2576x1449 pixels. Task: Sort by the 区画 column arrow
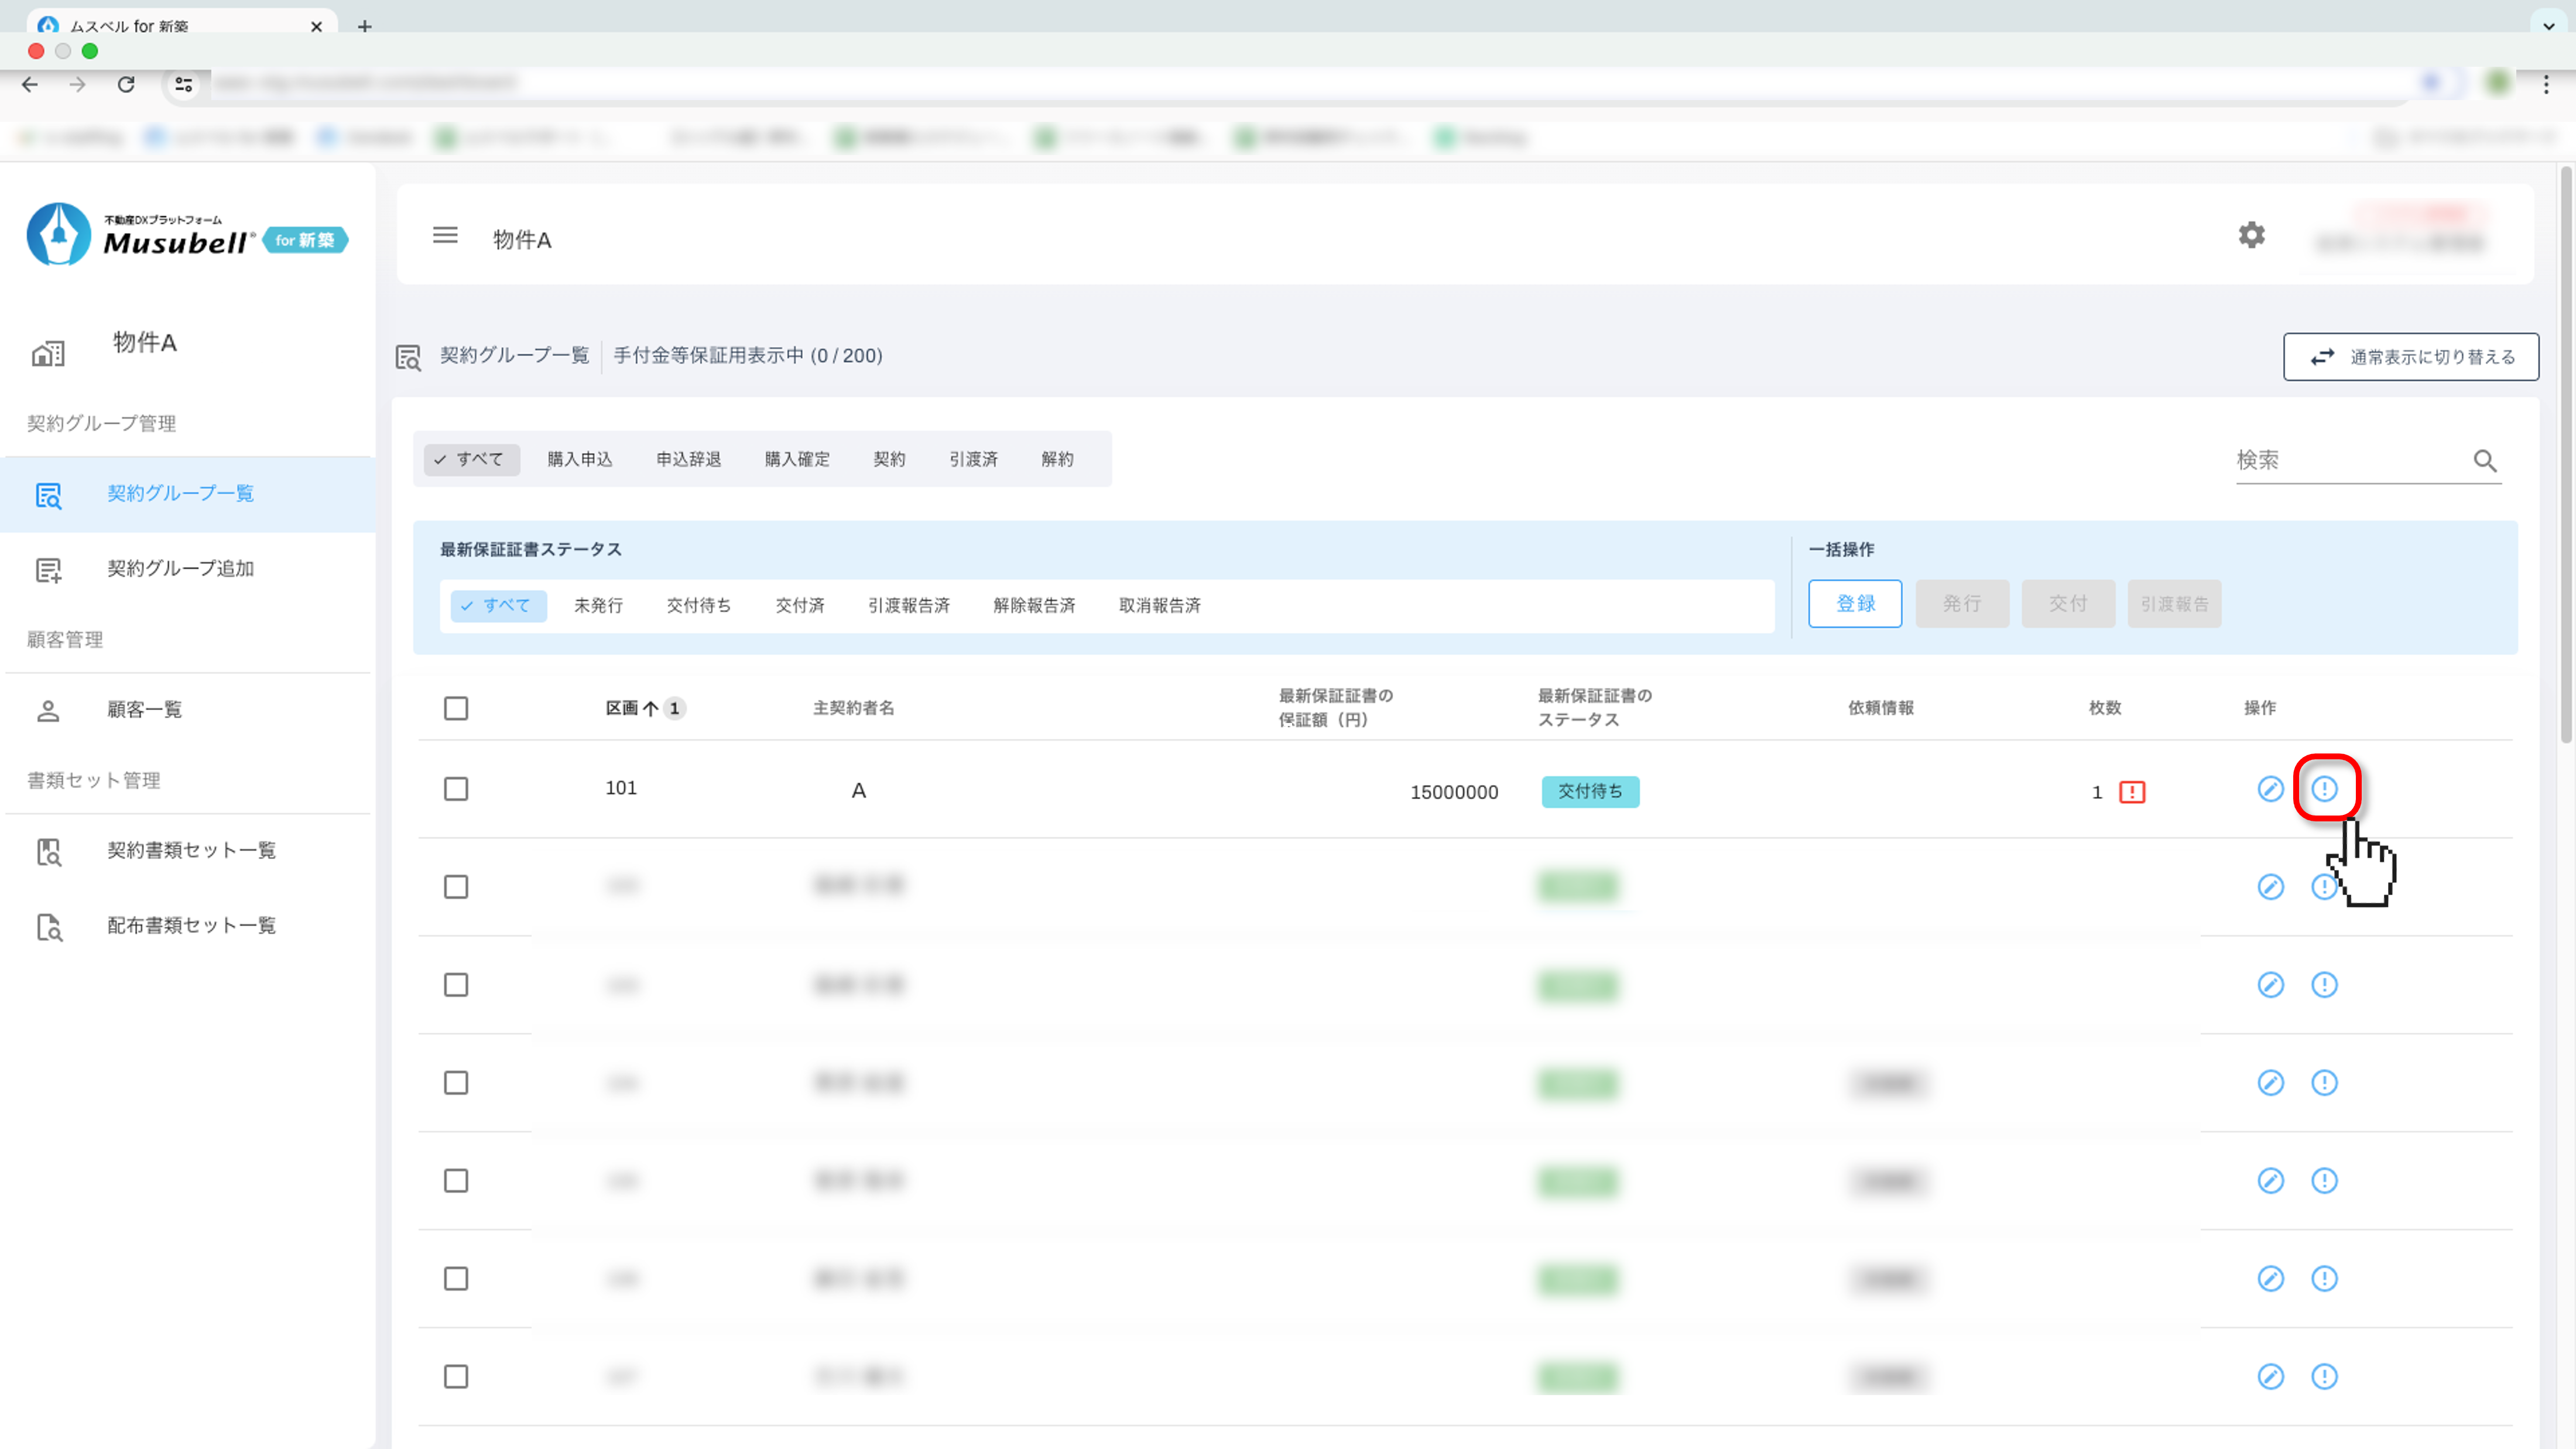[650, 709]
